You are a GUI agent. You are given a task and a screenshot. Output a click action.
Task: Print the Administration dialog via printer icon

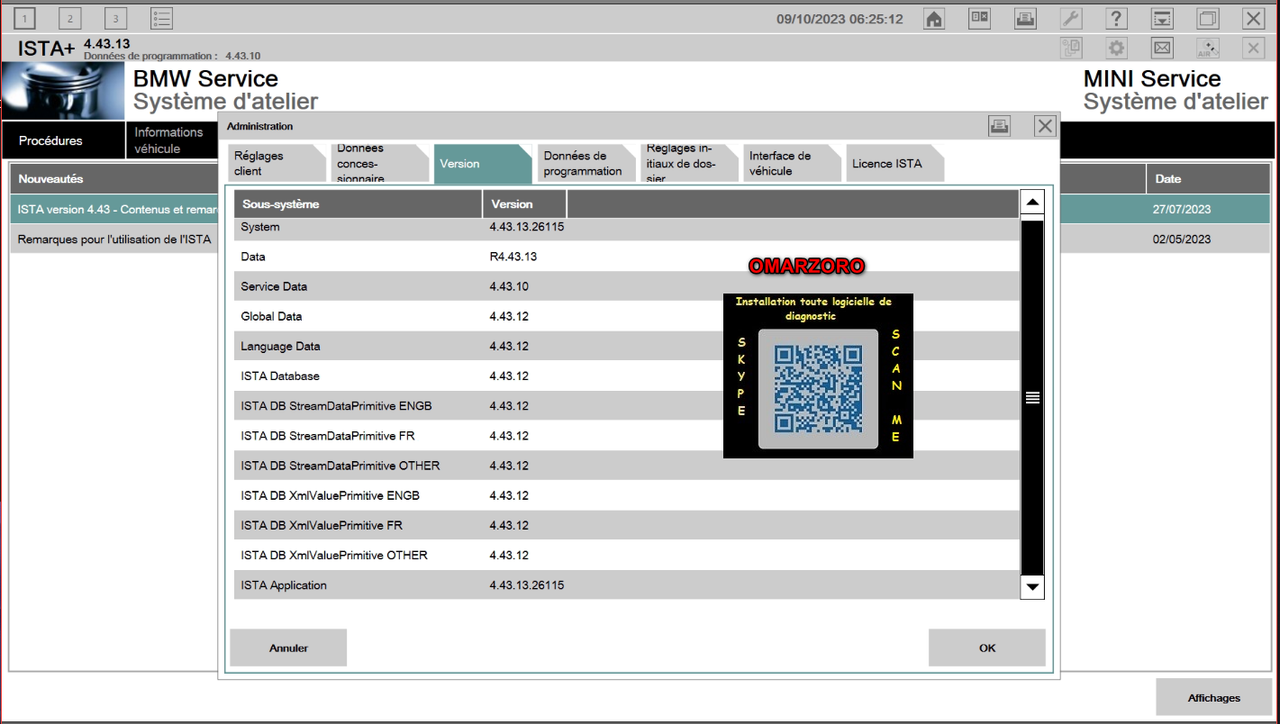coord(999,126)
